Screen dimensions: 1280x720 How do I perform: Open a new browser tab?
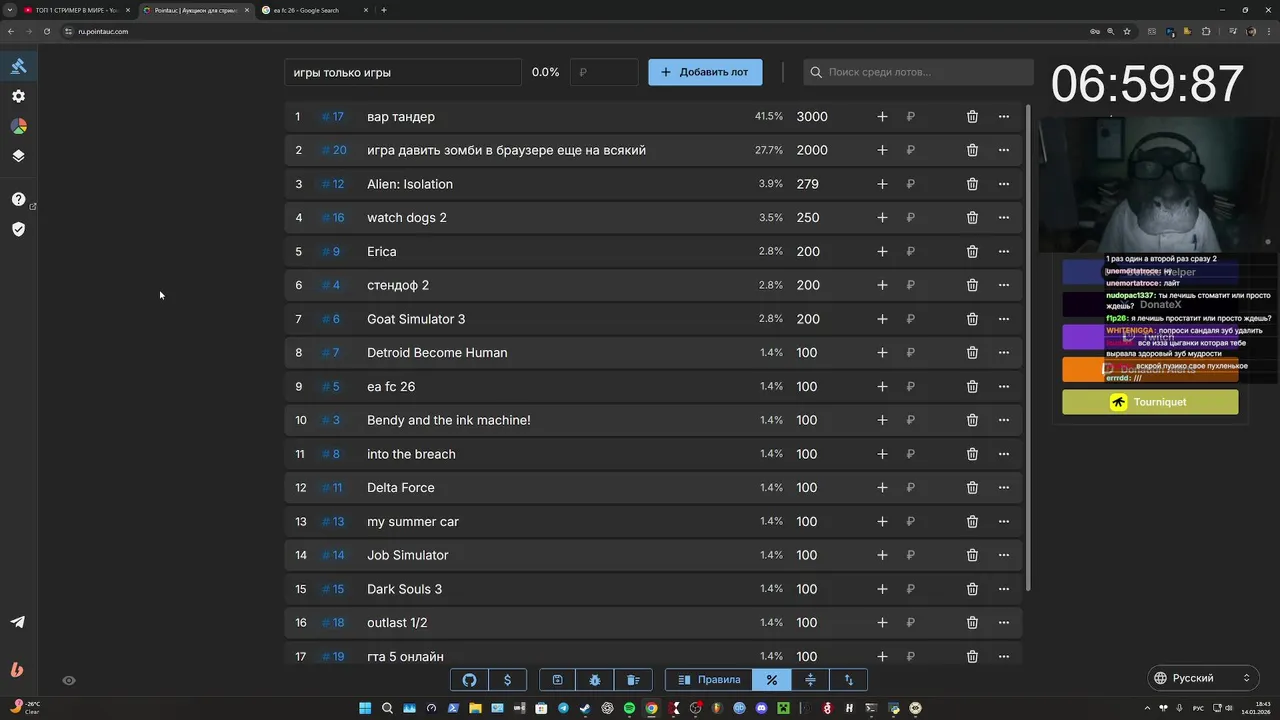384,10
